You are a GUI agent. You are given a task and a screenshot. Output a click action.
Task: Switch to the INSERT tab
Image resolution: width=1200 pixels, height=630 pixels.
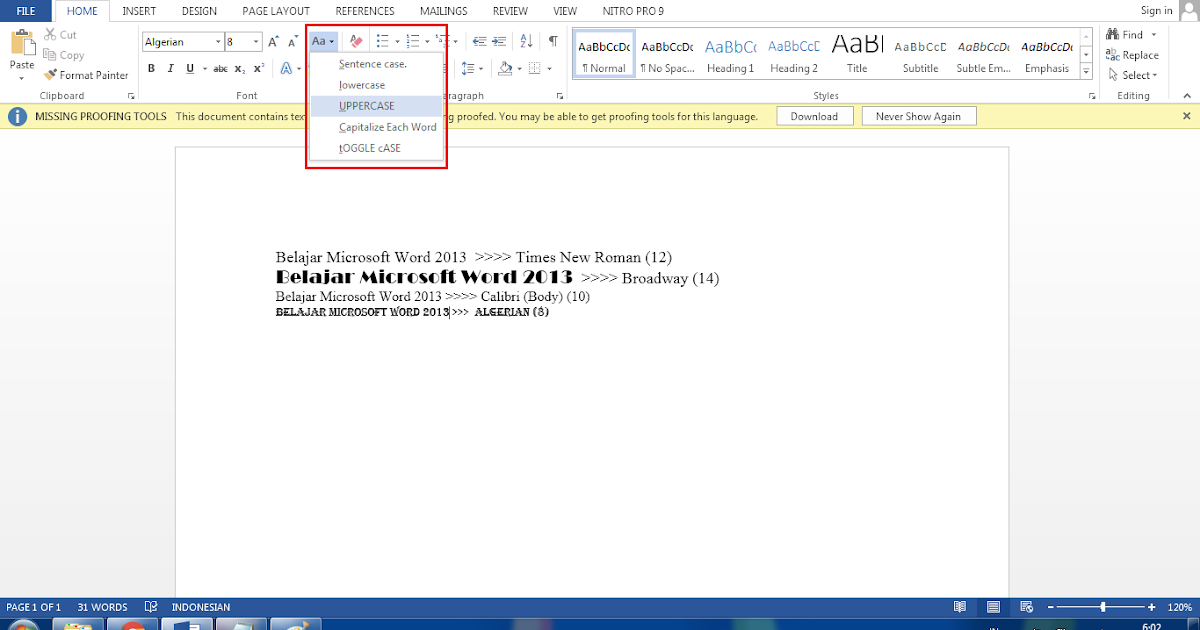(139, 11)
